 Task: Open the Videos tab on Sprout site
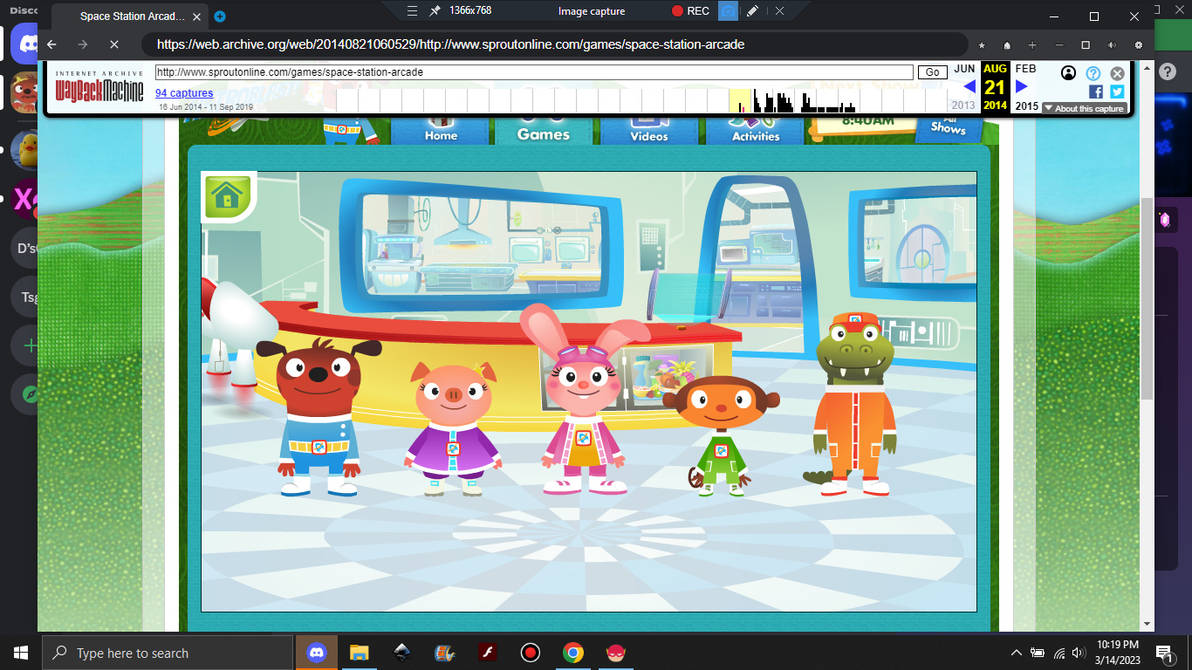[648, 131]
